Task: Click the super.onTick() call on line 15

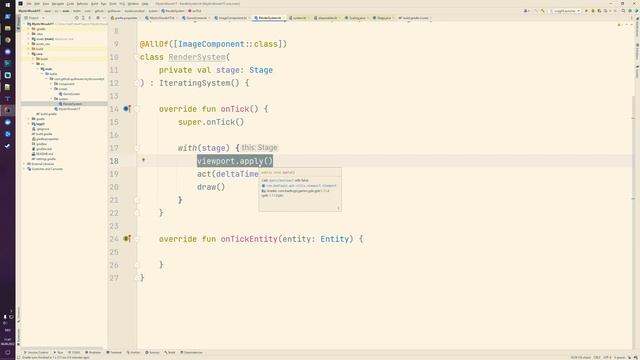Action: [211, 122]
